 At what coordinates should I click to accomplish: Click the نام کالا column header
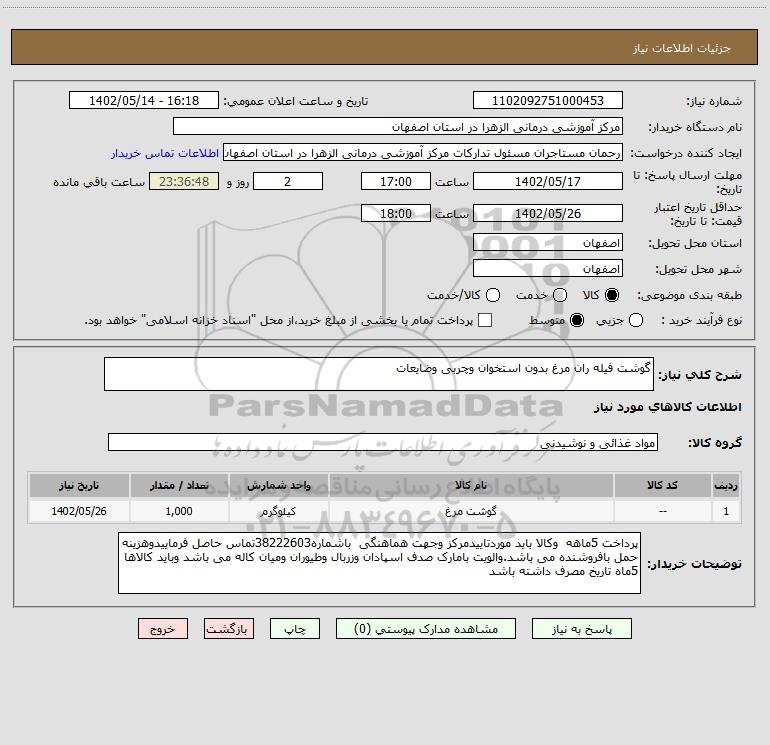(x=471, y=485)
